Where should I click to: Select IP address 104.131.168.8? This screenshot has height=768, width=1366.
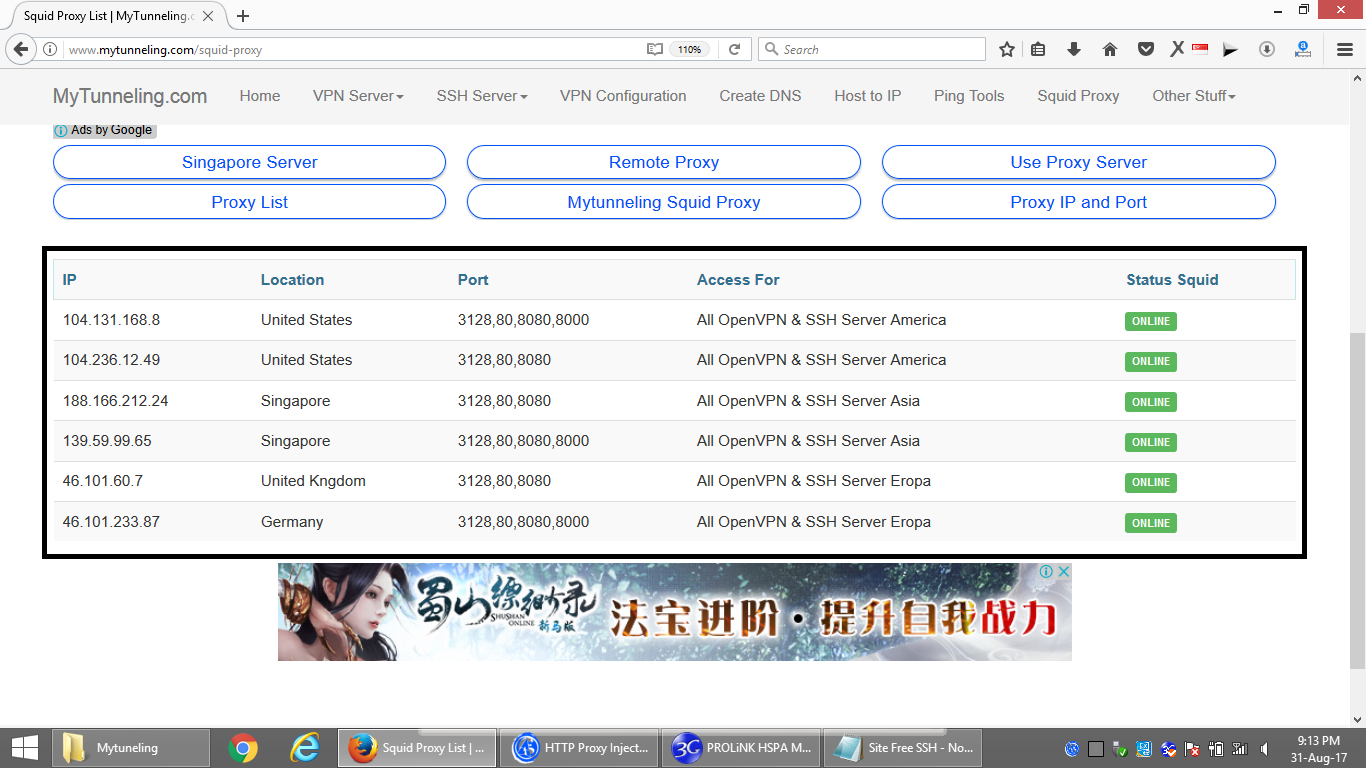click(111, 320)
